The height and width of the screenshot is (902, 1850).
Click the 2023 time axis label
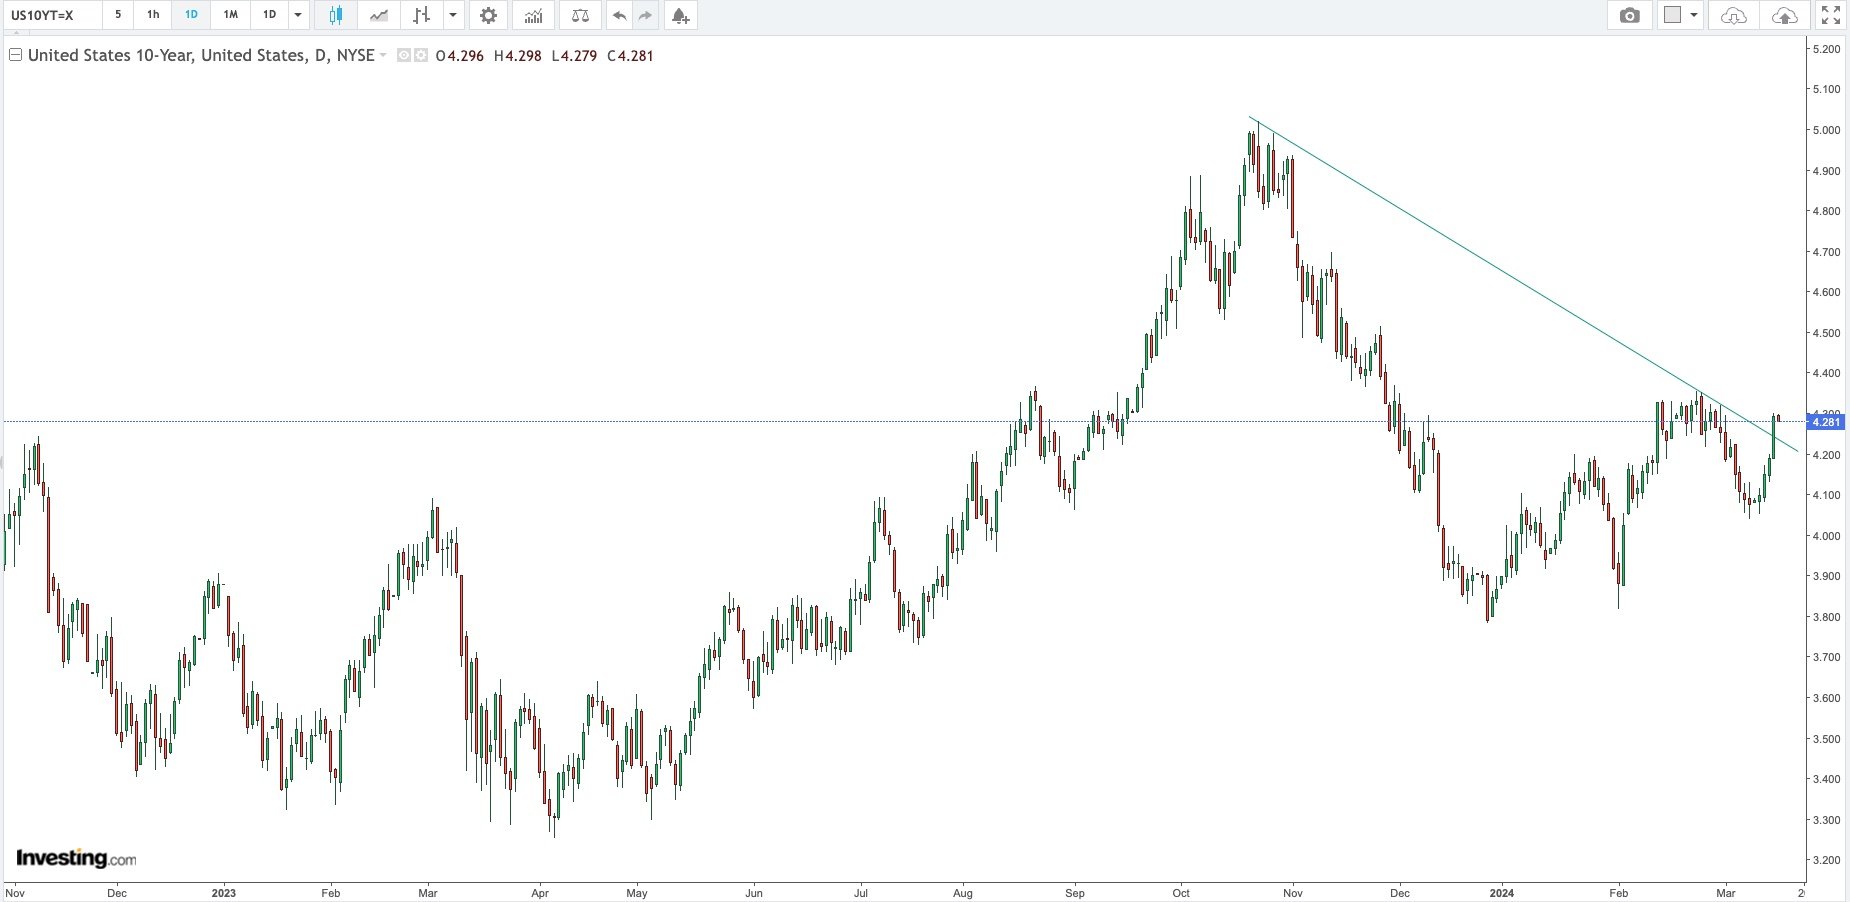click(x=224, y=893)
